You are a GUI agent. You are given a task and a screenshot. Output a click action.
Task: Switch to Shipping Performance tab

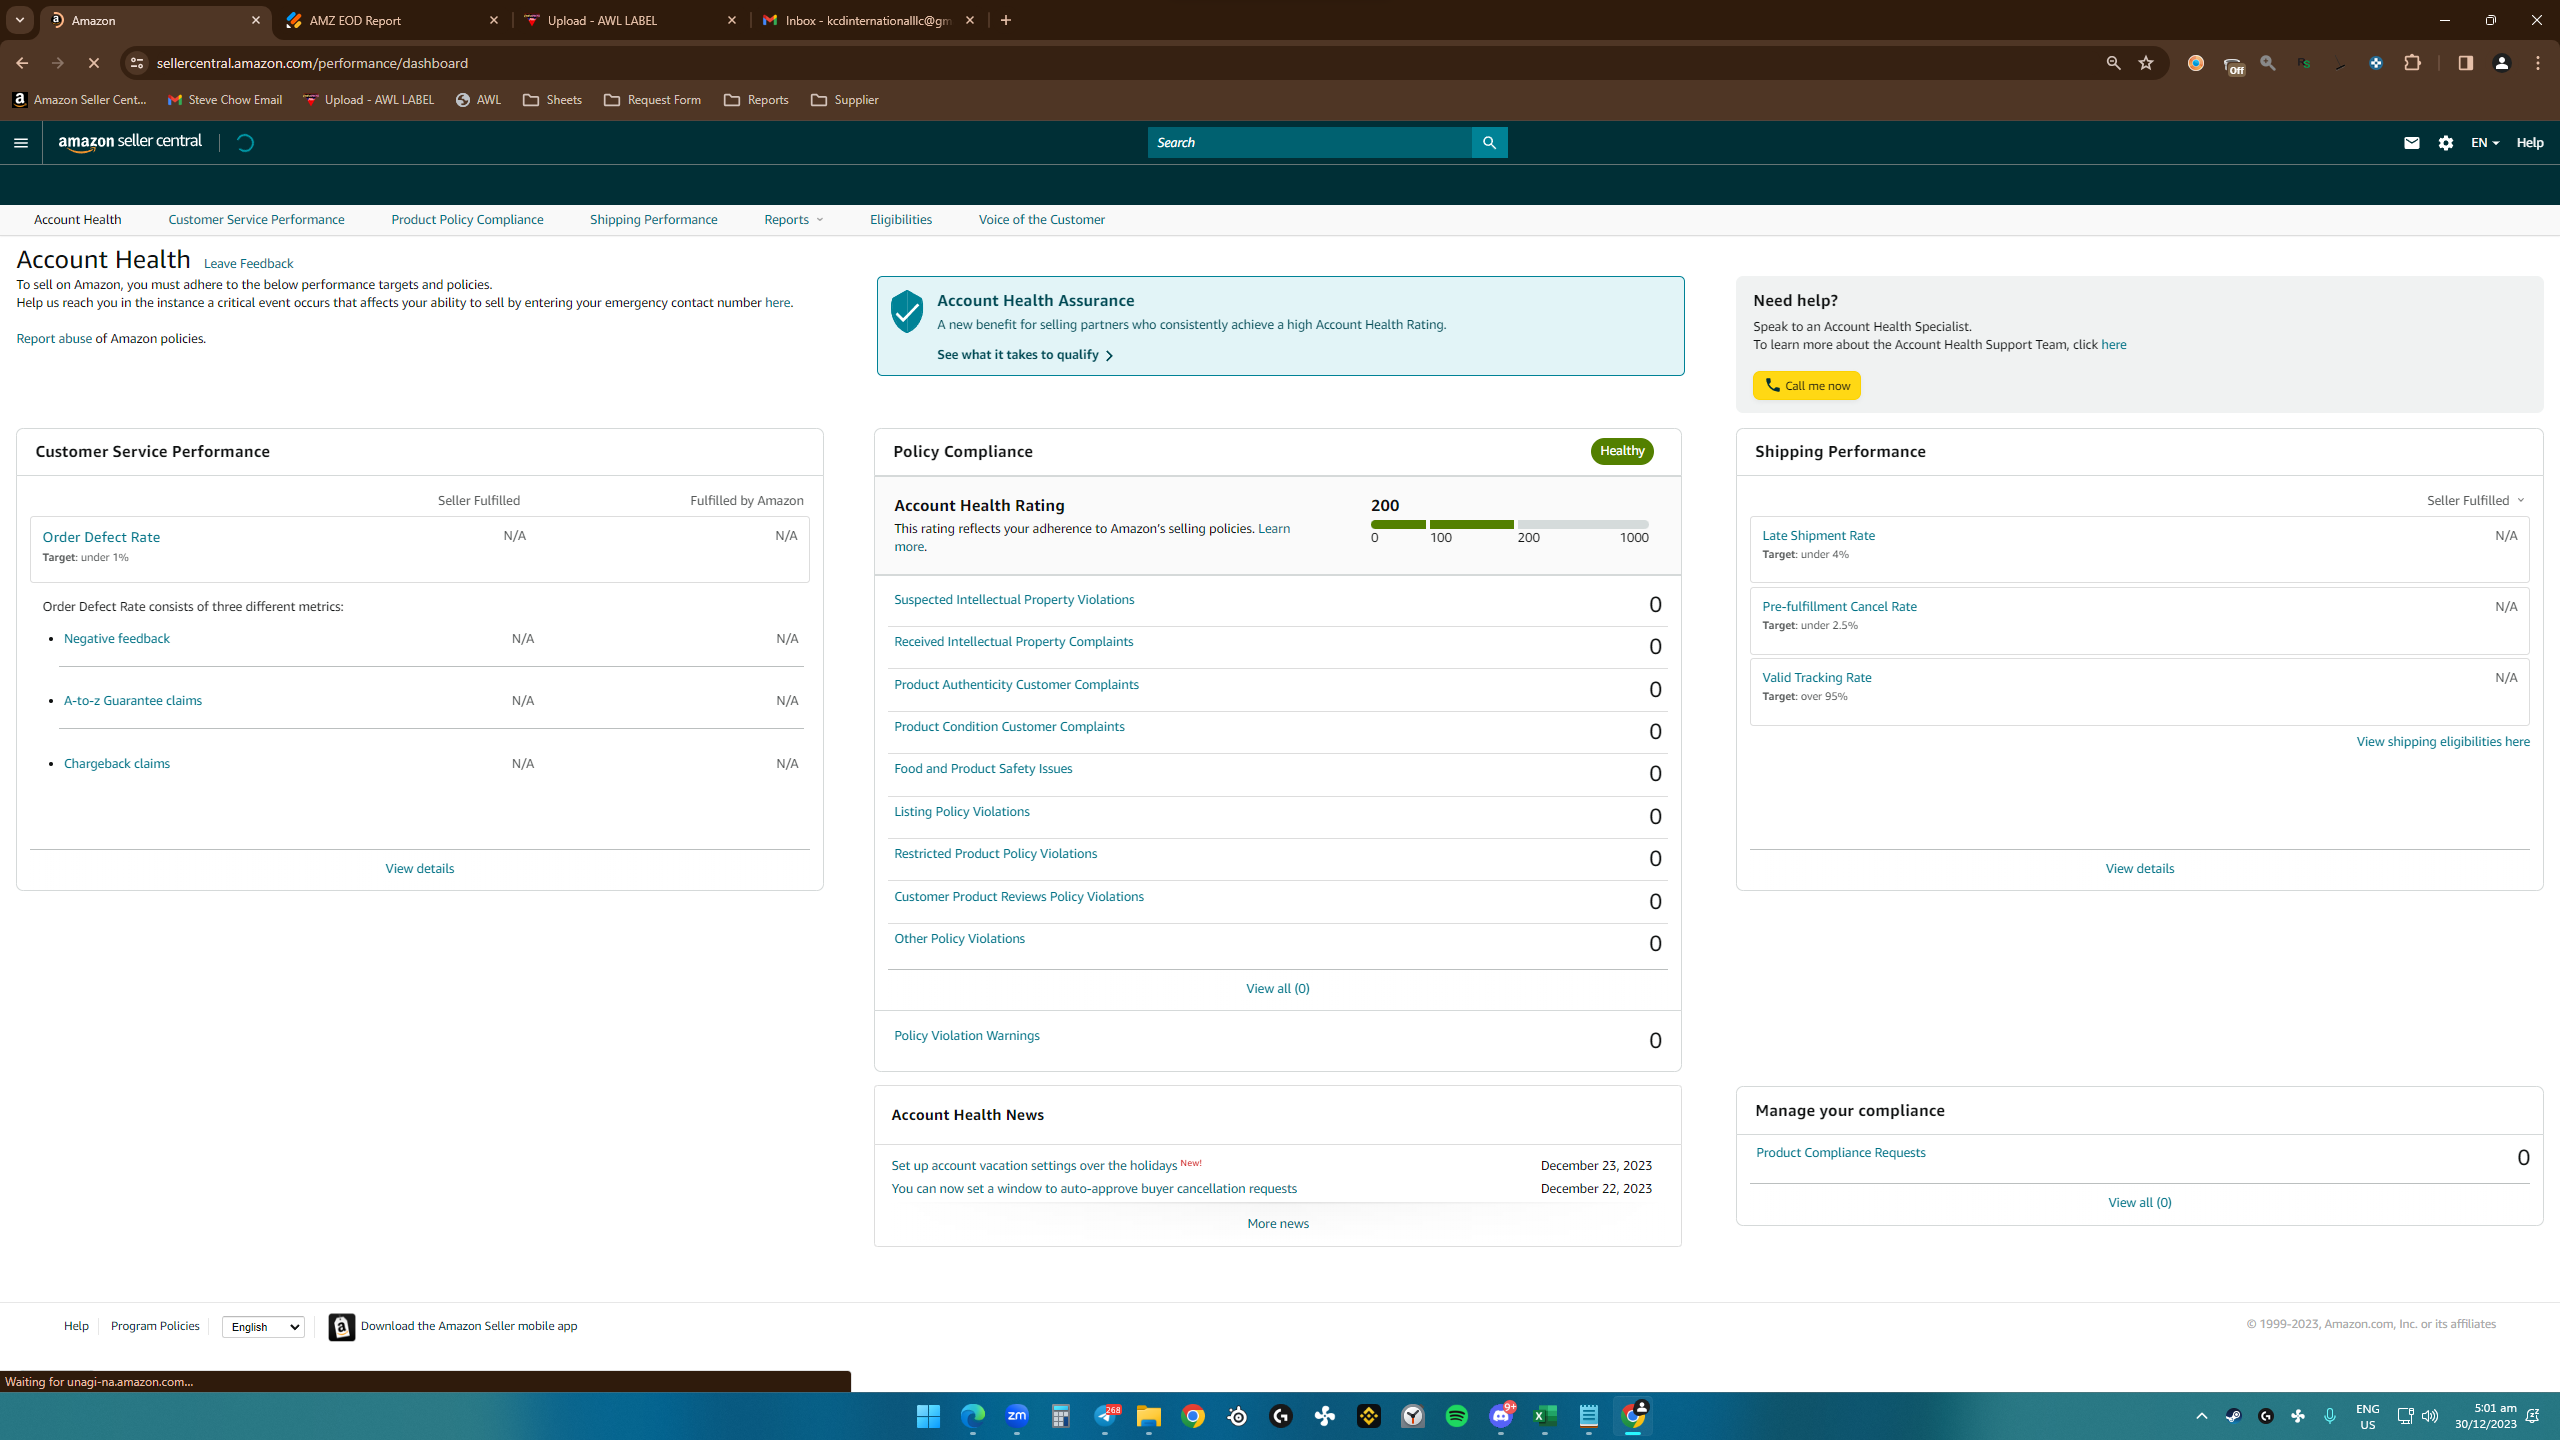tap(653, 220)
